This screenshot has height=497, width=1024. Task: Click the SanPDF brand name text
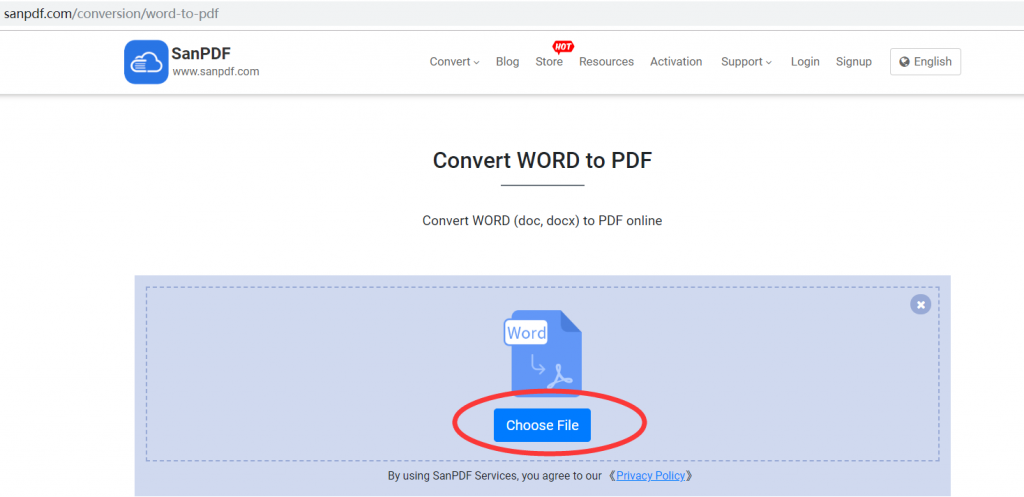201,54
